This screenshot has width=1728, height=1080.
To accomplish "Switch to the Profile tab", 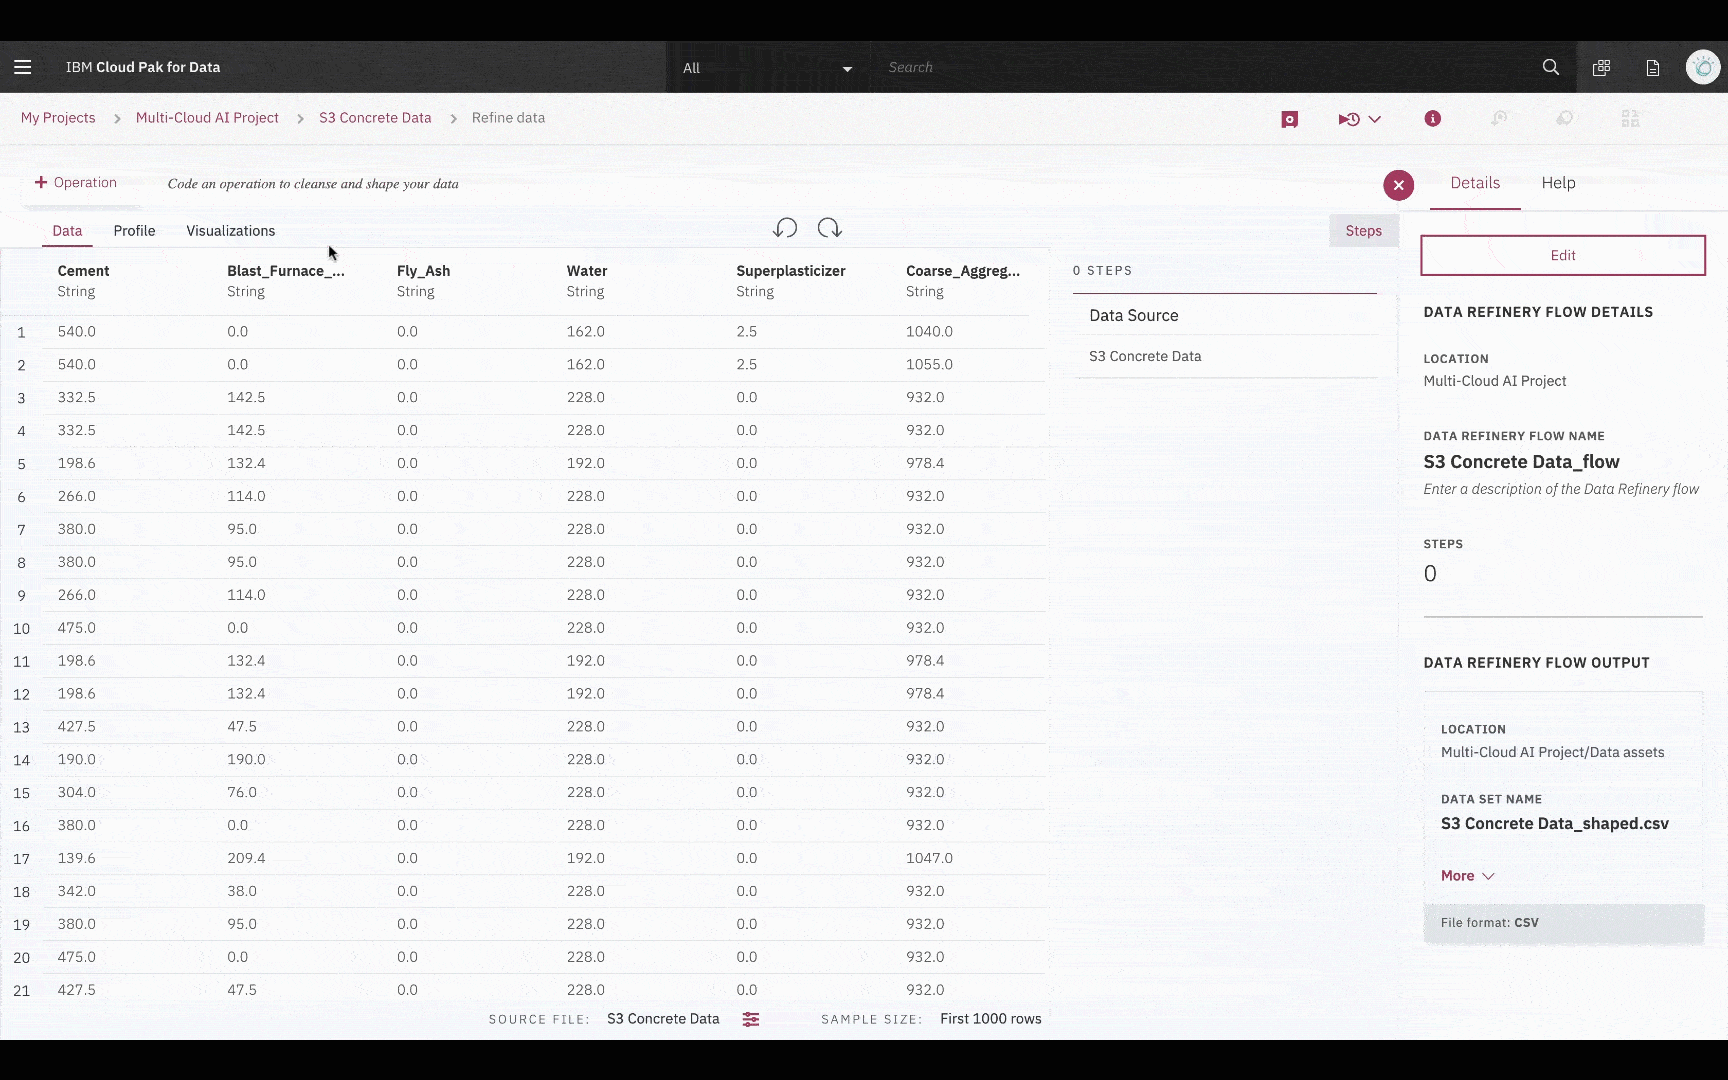I will 134,231.
